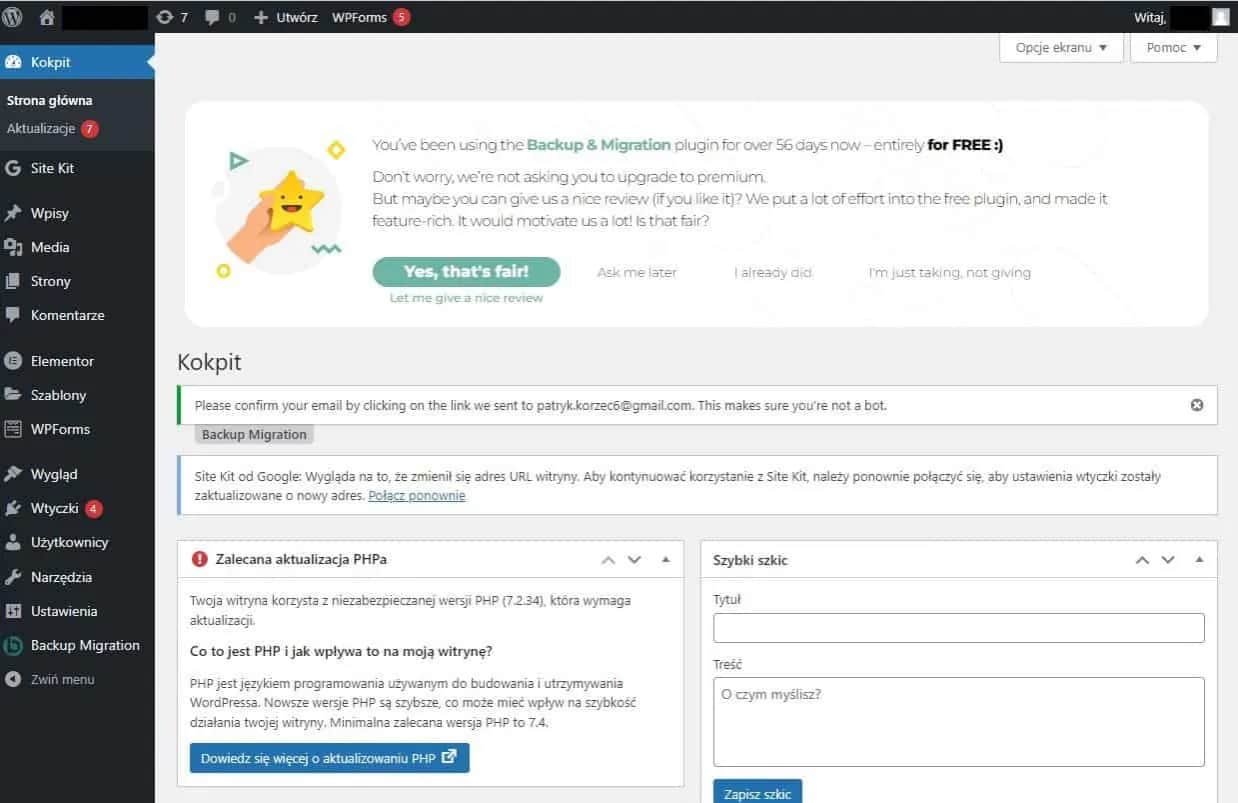Open the Opcje ekranu dropdown
1238x803 pixels.
click(x=1059, y=47)
